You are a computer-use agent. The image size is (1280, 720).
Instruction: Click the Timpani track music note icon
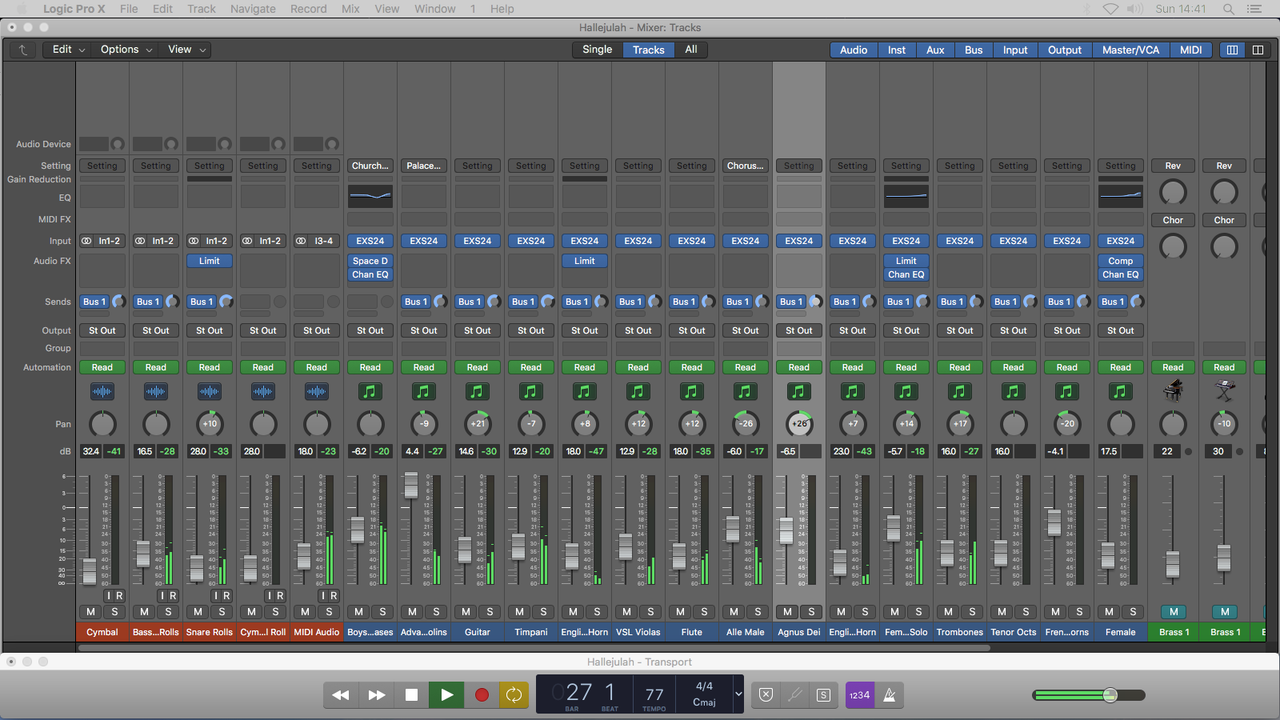tap(531, 392)
